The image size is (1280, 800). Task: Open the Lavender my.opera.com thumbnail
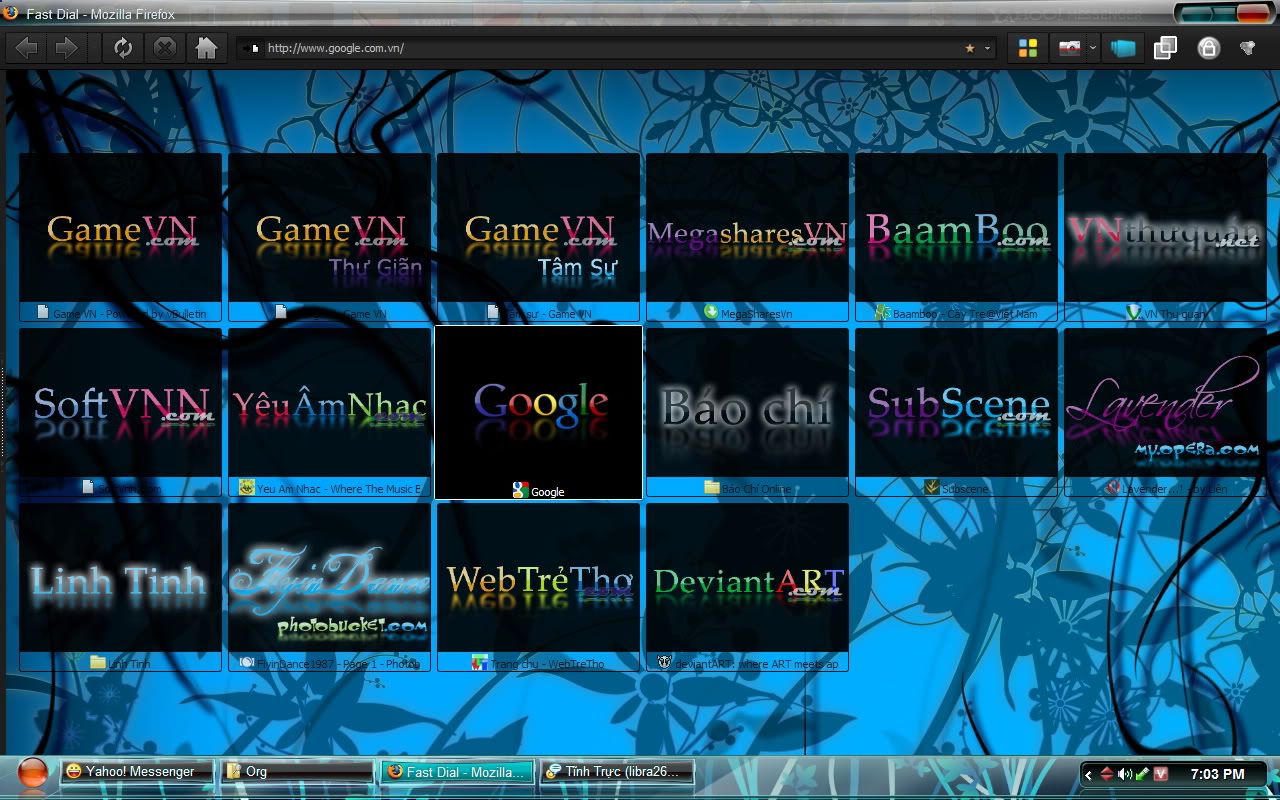pos(1165,403)
